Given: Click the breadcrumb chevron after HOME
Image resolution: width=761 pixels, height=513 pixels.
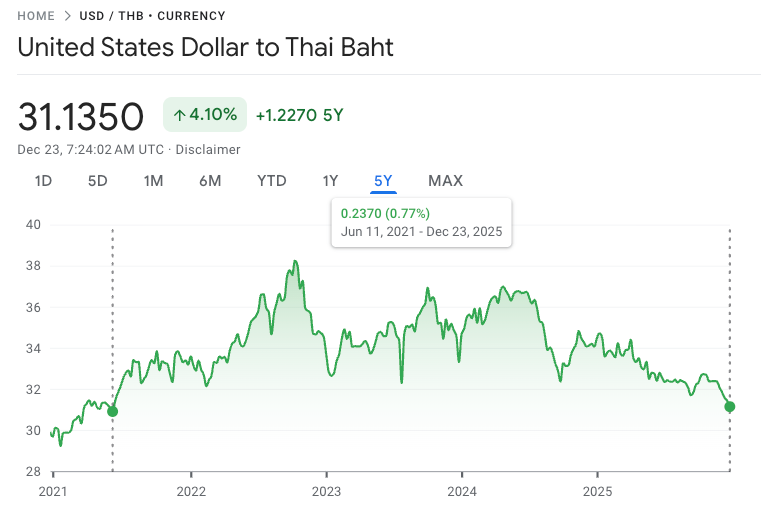Looking at the screenshot, I should [x=67, y=16].
